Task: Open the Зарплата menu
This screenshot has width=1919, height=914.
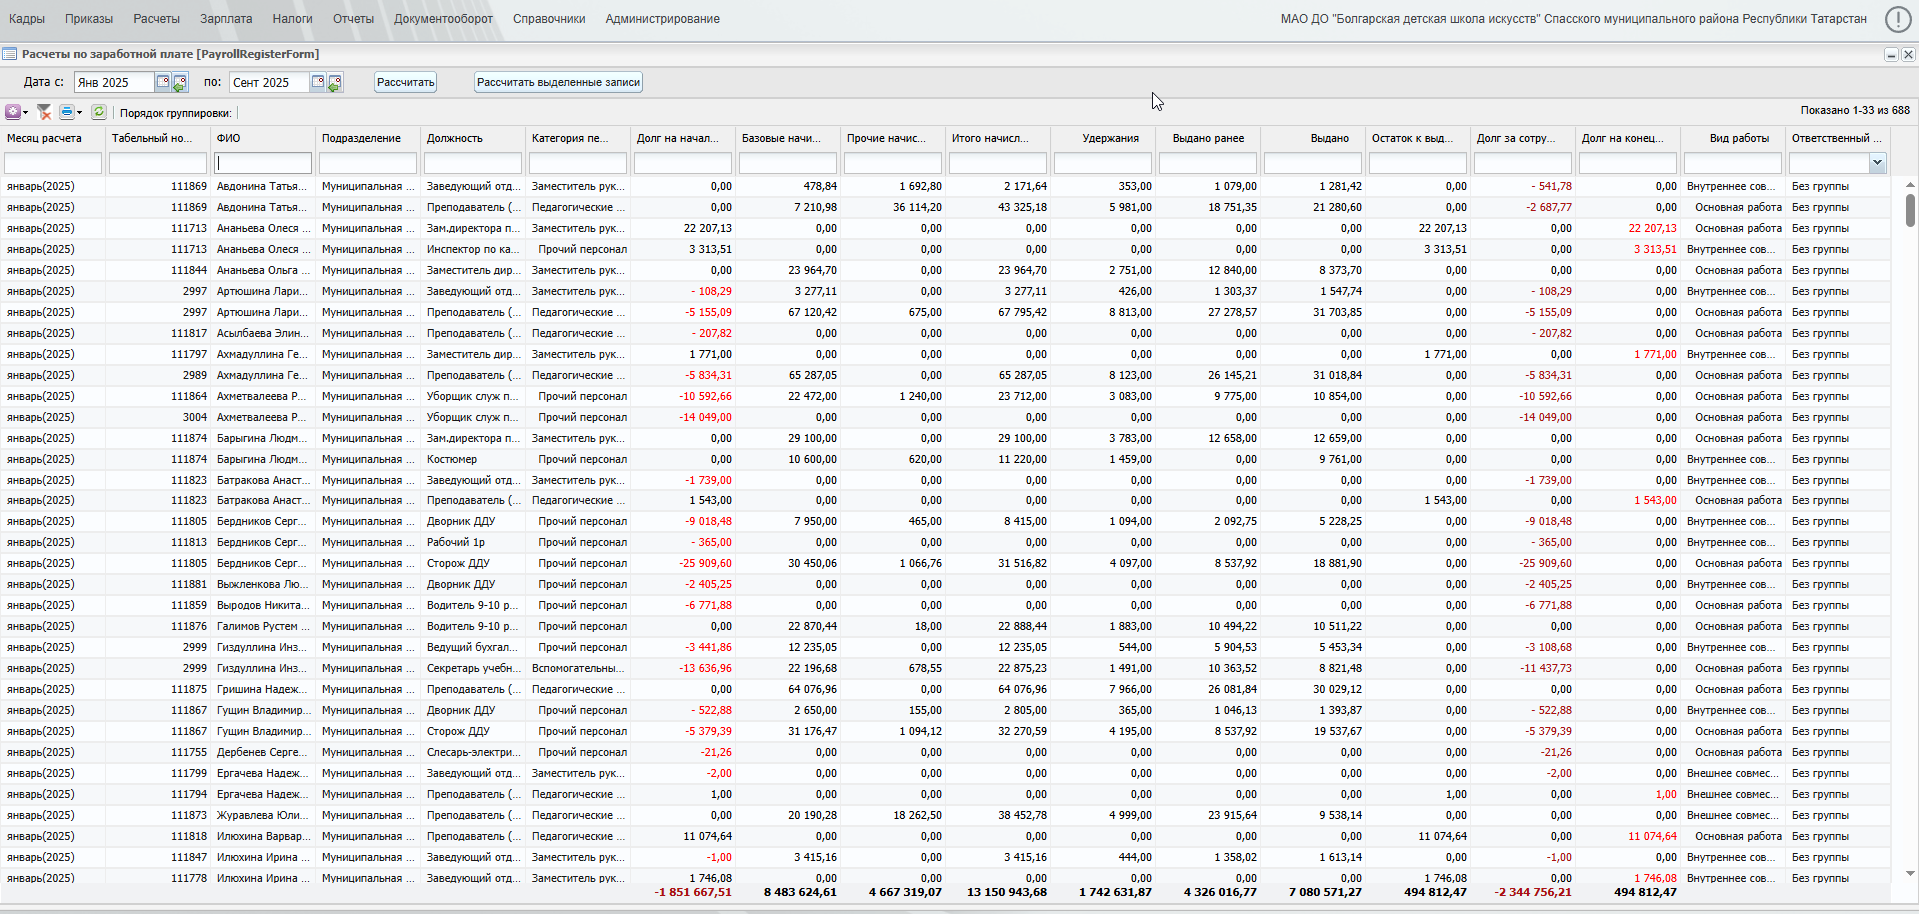Action: point(226,19)
